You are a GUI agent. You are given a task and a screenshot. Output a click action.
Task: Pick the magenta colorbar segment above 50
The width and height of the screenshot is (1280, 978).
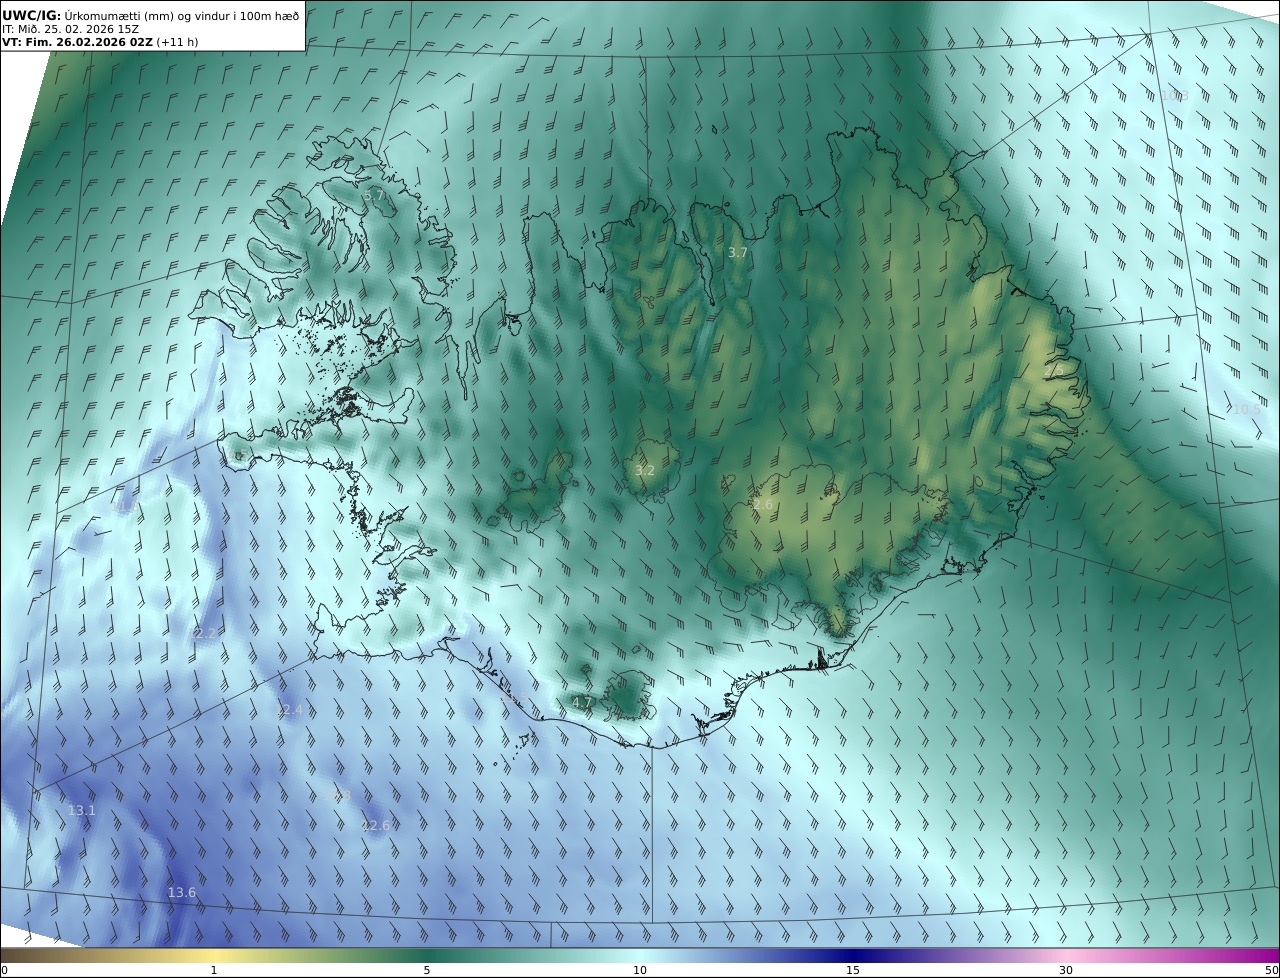pos(1270,955)
